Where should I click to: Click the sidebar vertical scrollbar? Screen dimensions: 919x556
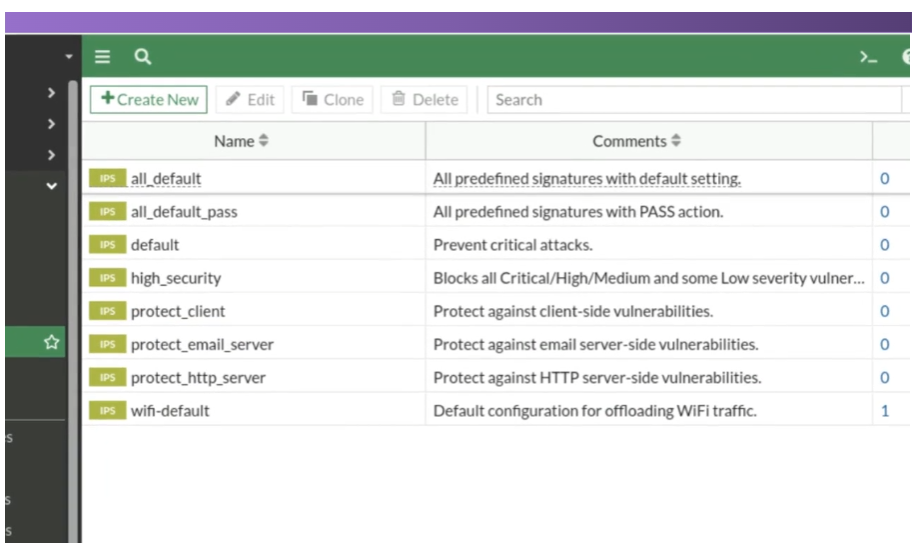[x=73, y=311]
